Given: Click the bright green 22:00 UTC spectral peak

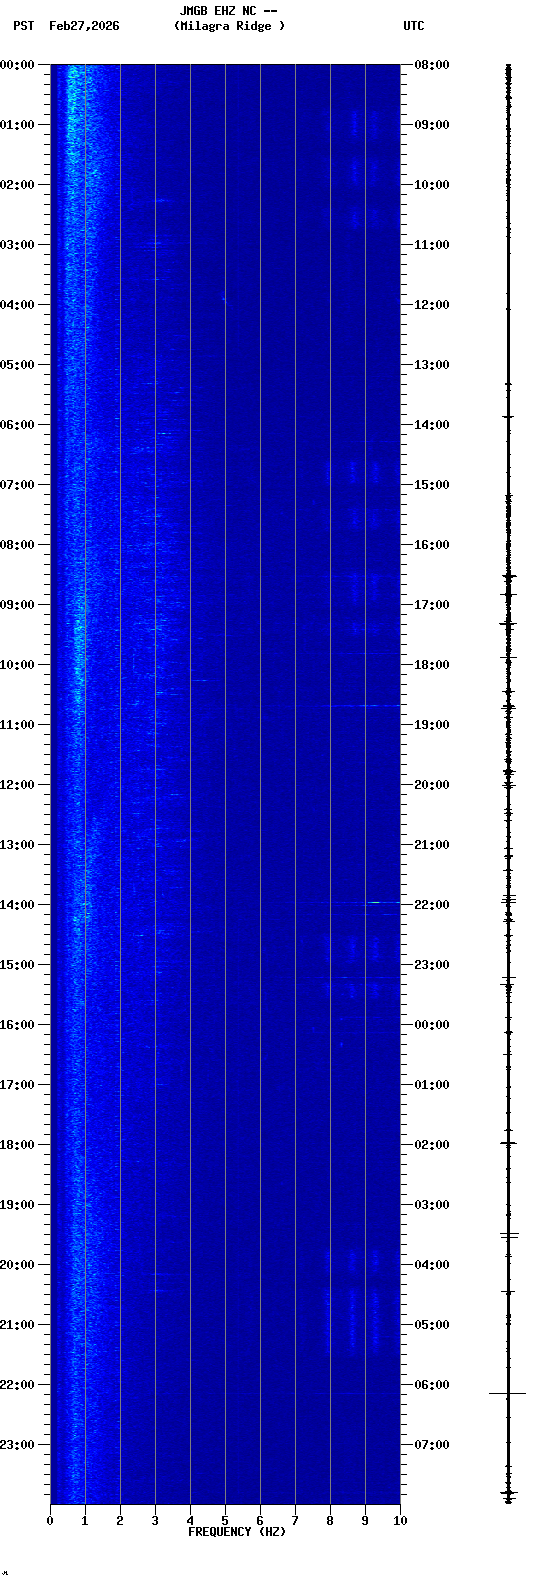Looking at the screenshot, I should point(374,902).
